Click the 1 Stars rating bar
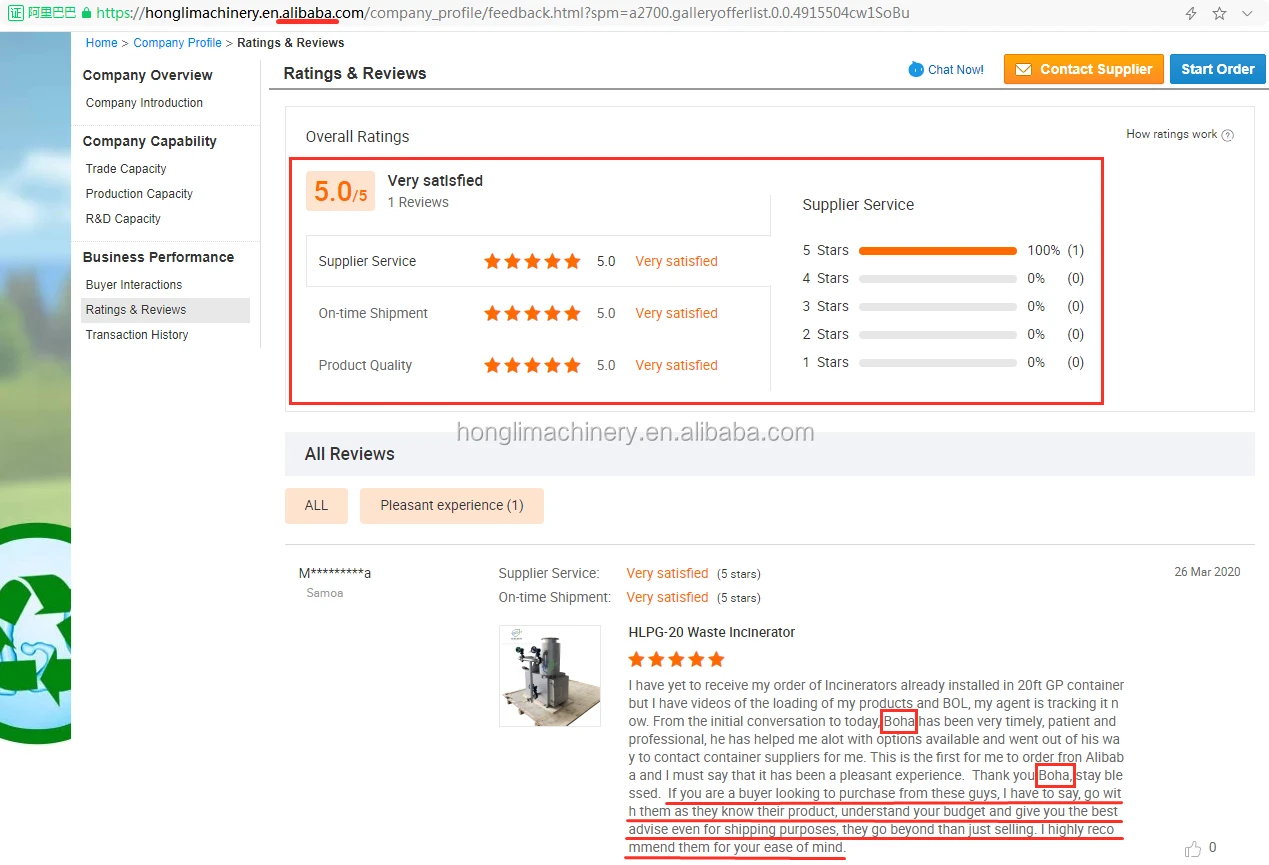Viewport: 1269px width, 865px height. (938, 362)
